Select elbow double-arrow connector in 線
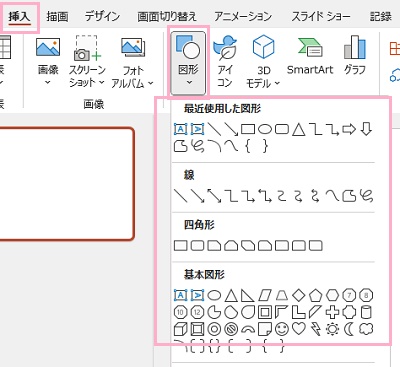 [265, 196]
